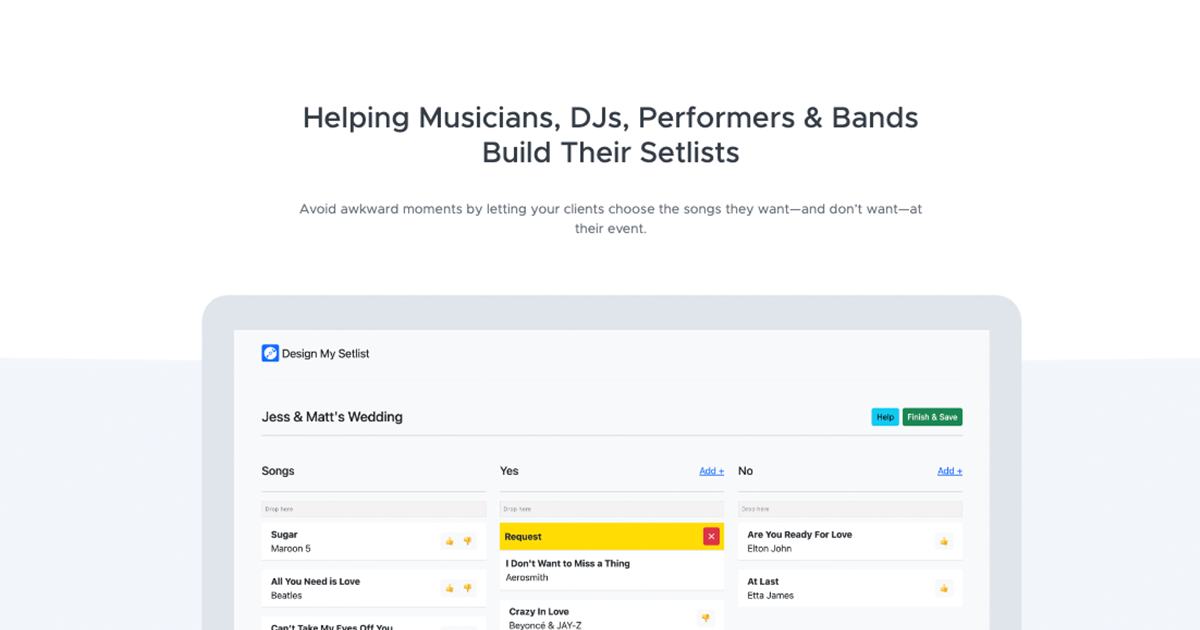
Task: Click the Jess & Matt's Wedding title
Action: [x=331, y=416]
